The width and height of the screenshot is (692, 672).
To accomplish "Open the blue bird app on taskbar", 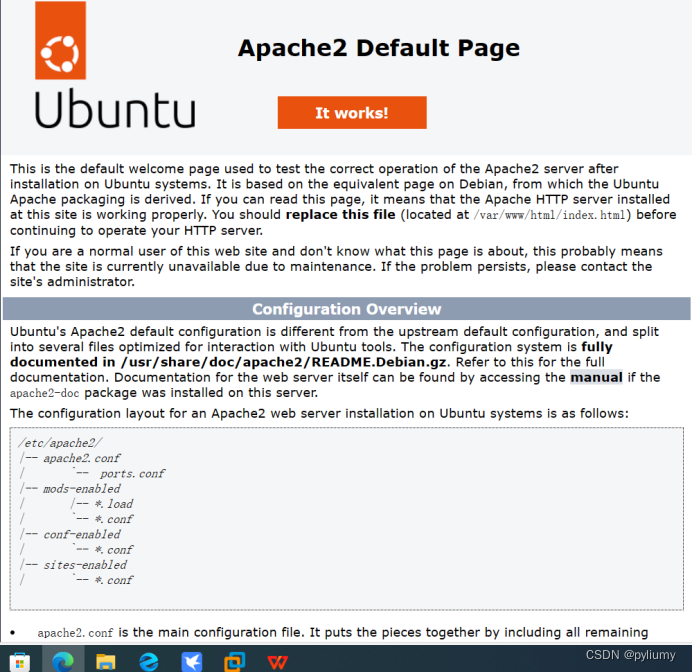I will click(x=192, y=662).
